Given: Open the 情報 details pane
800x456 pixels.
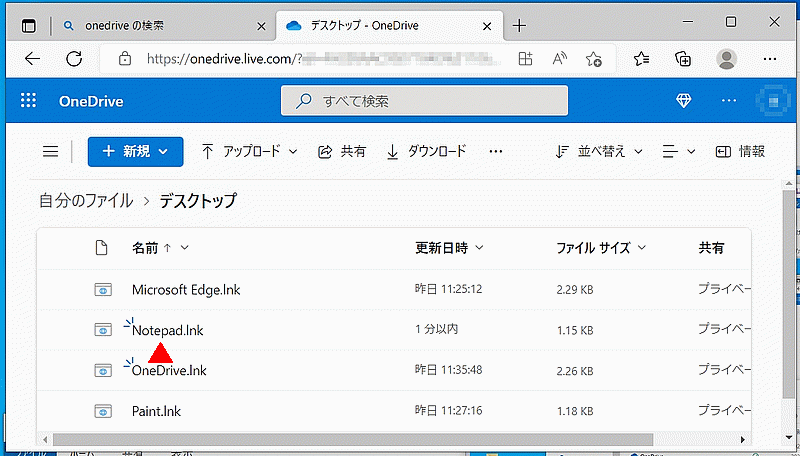Looking at the screenshot, I should 740,151.
